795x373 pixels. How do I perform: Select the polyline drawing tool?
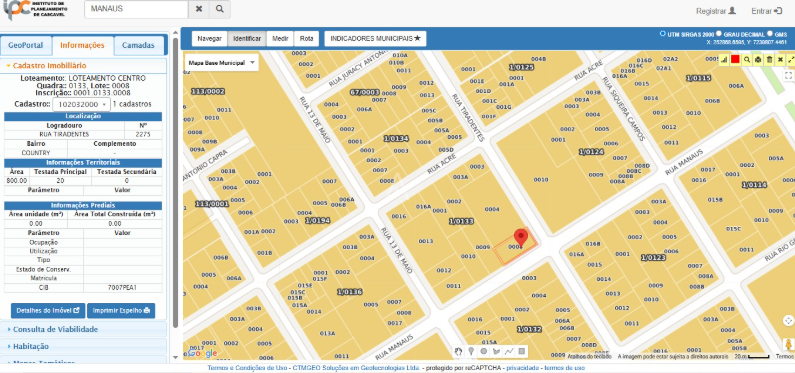[509, 351]
